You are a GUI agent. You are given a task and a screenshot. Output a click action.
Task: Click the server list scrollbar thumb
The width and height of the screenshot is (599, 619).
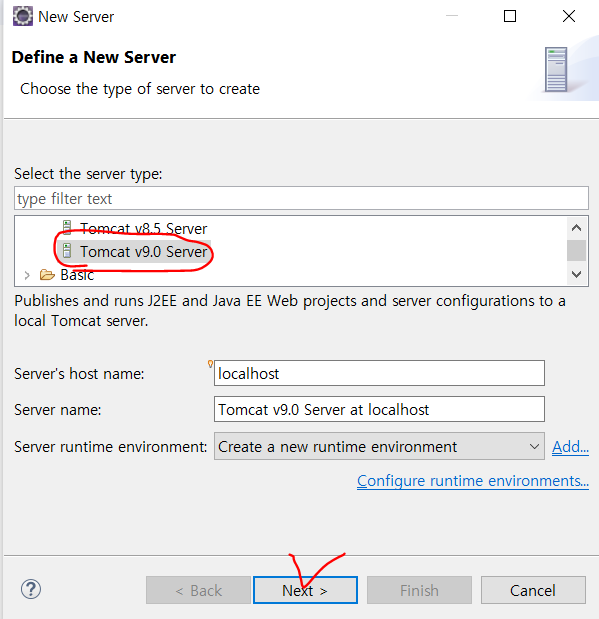pyautogui.click(x=576, y=250)
